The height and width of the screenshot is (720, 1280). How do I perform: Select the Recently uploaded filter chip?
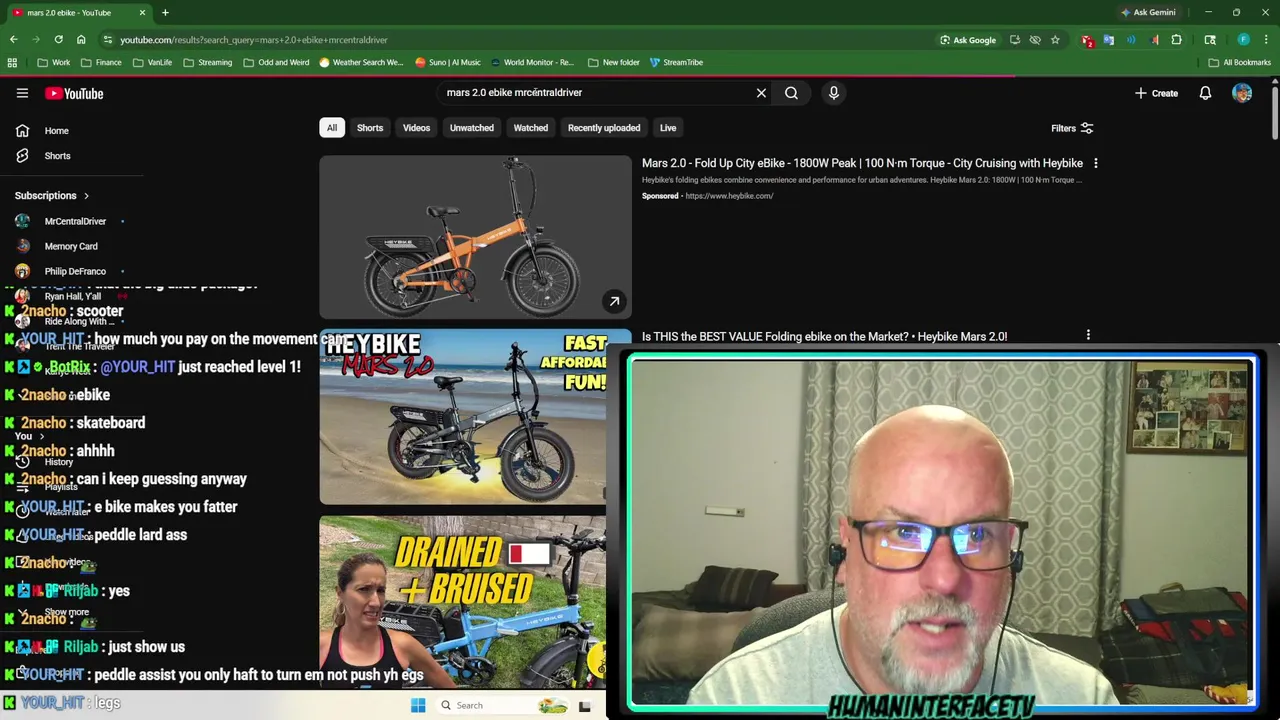(604, 128)
